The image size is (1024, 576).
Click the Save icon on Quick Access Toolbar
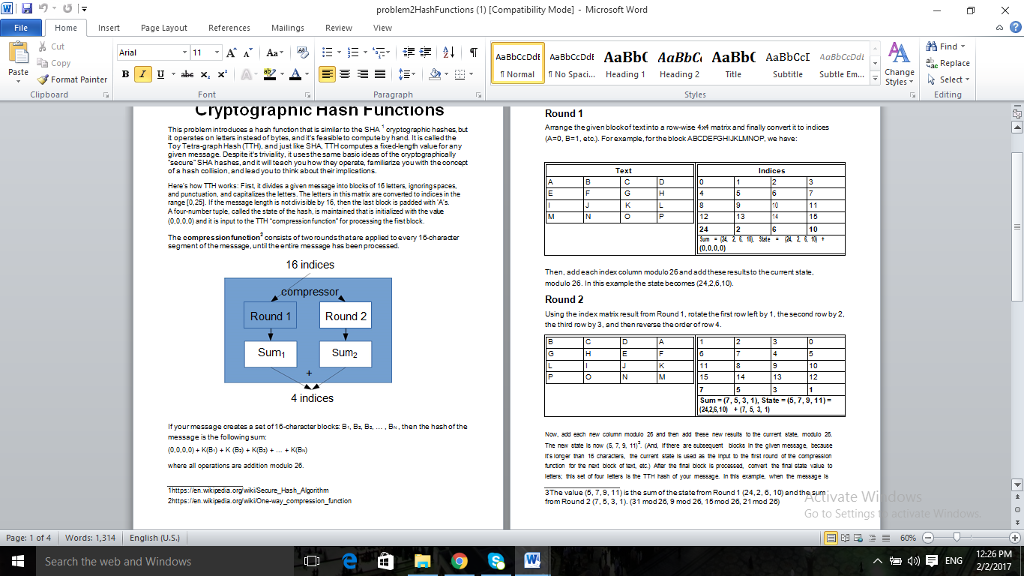(26, 8)
